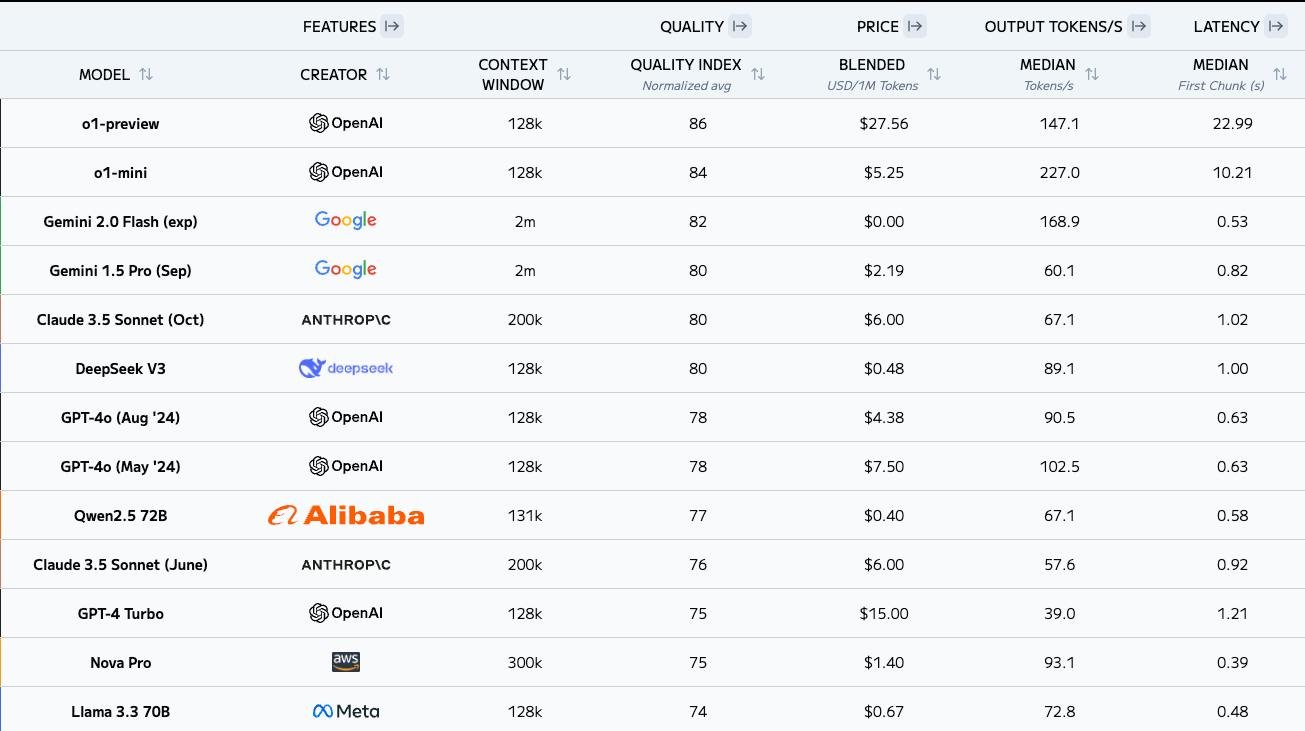This screenshot has height=731, width=1305.
Task: Expand the Latency column group
Action: click(1276, 26)
